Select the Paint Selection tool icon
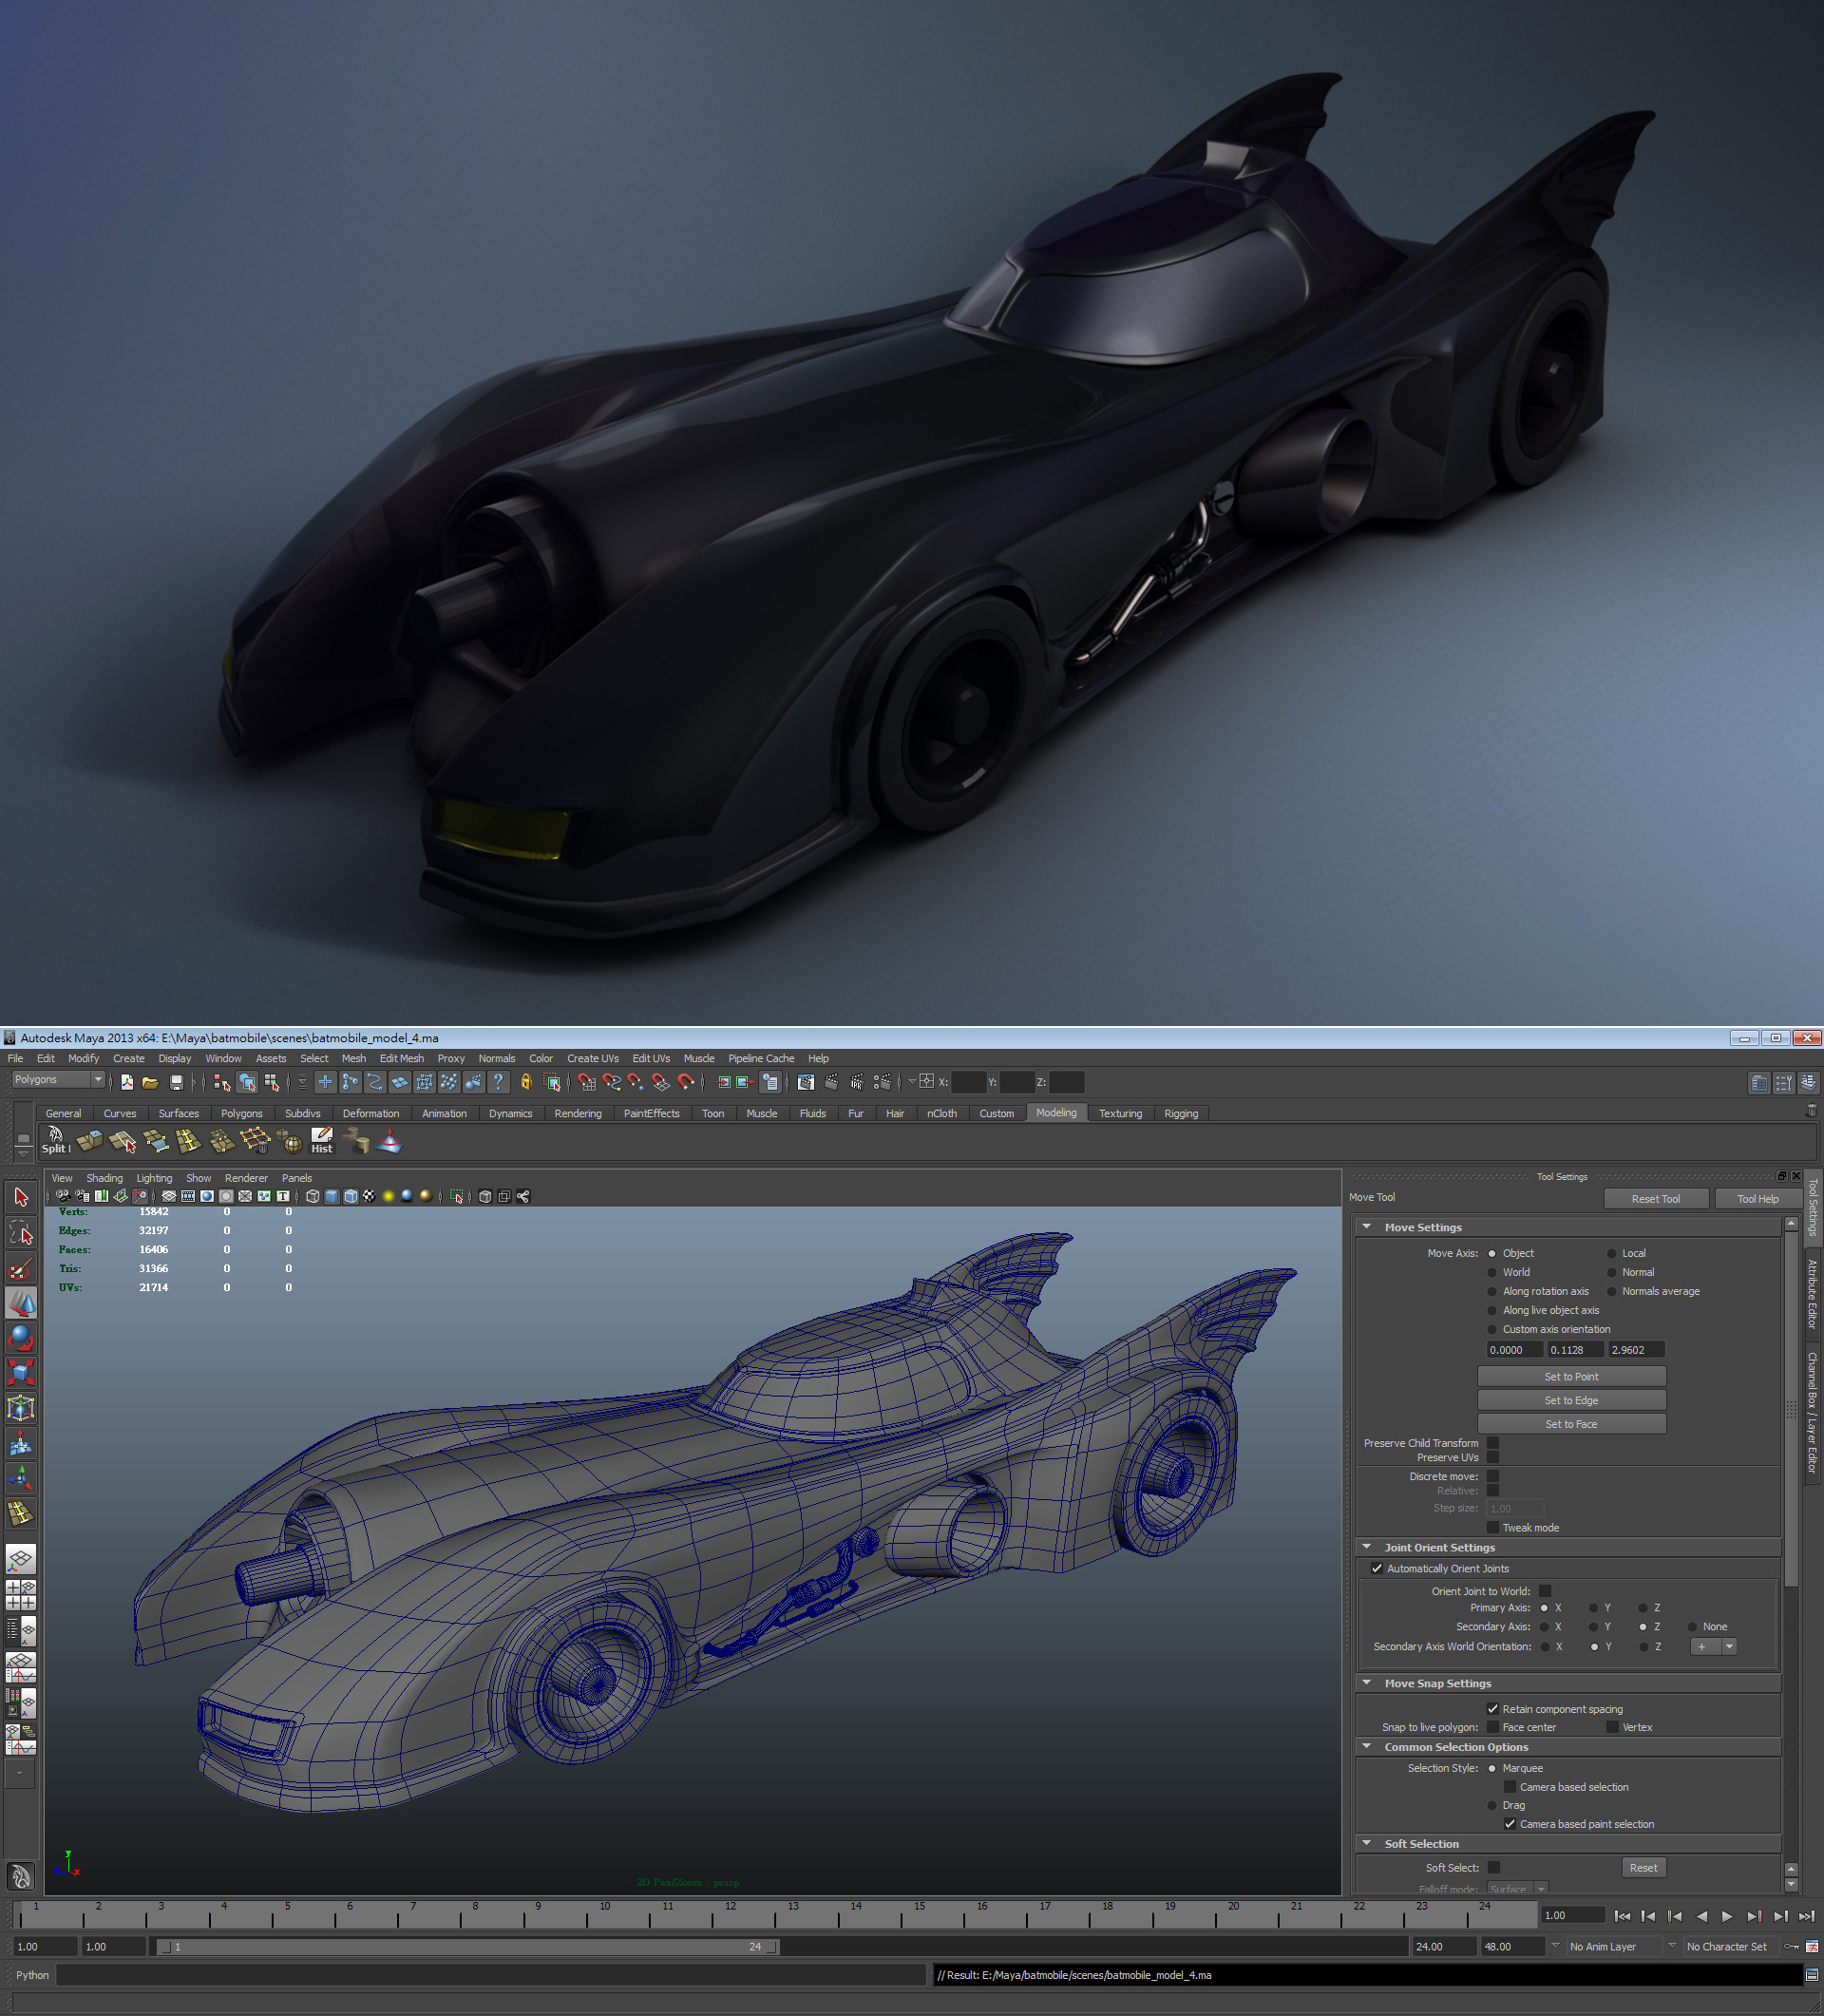This screenshot has height=2016, width=1824. point(21,1268)
